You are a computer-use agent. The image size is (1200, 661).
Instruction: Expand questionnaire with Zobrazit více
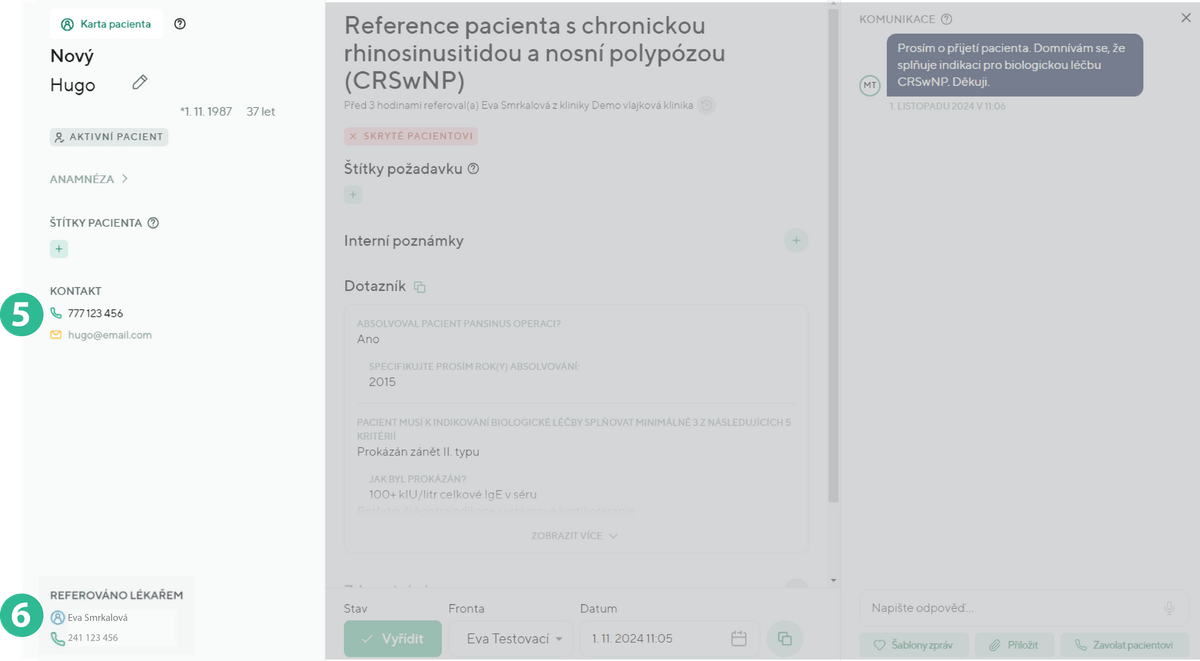[x=575, y=536]
